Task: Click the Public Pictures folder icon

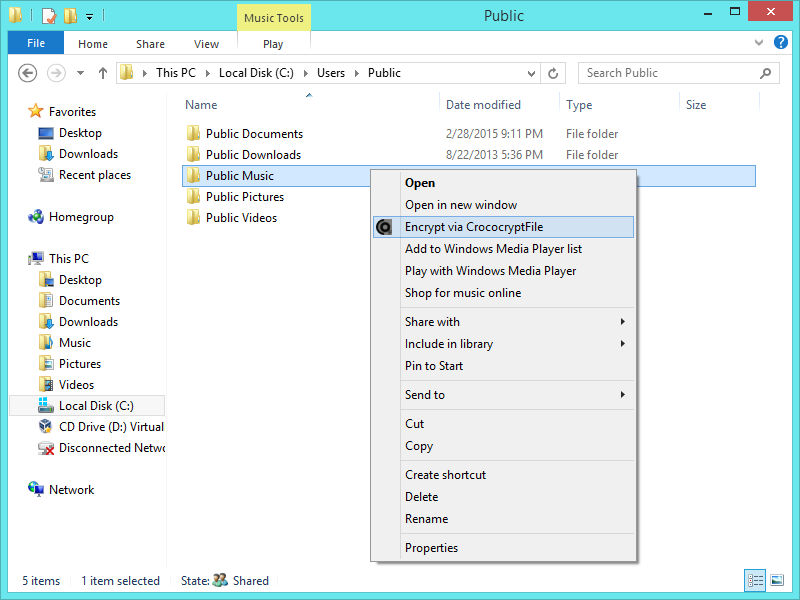Action: [193, 196]
